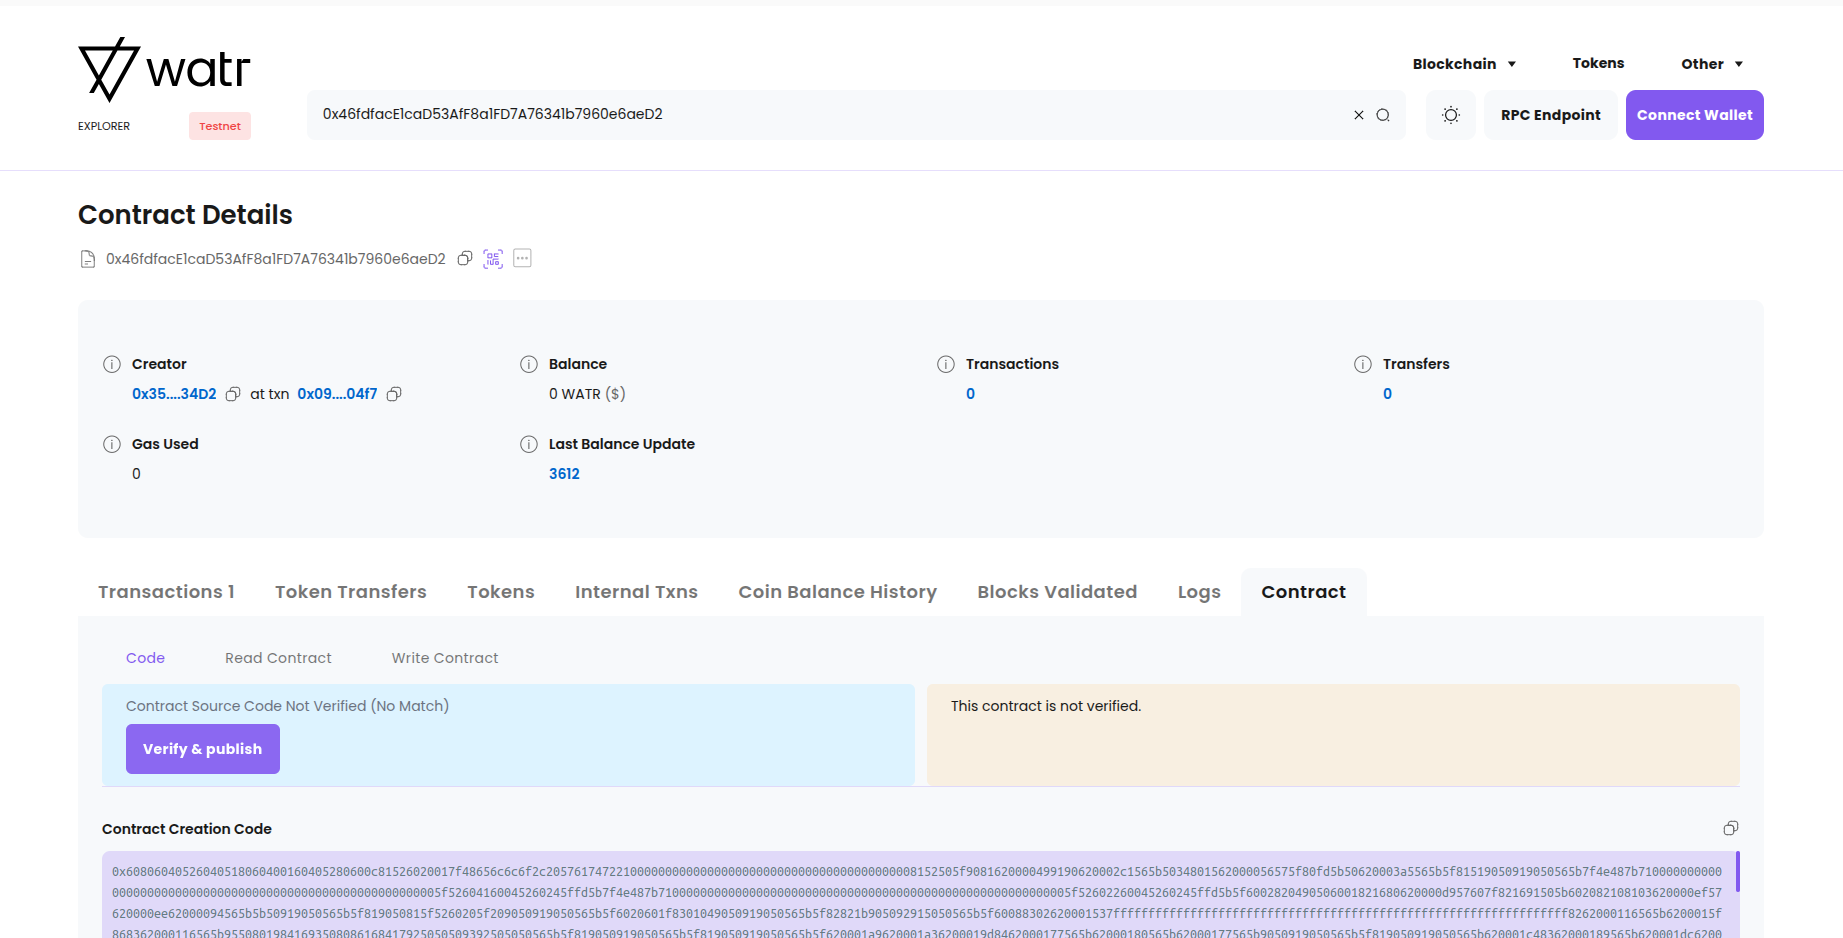Open Last Balance Update block 3612

564,474
